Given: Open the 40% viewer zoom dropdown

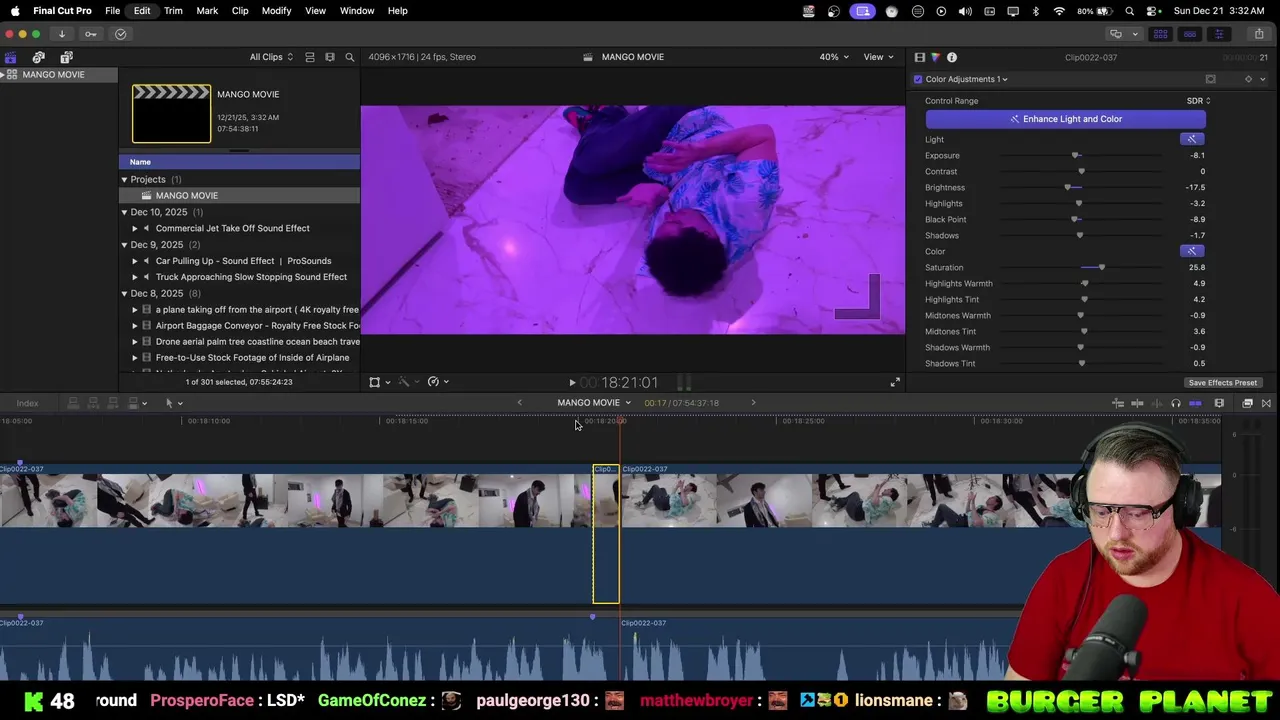Looking at the screenshot, I should (x=834, y=57).
